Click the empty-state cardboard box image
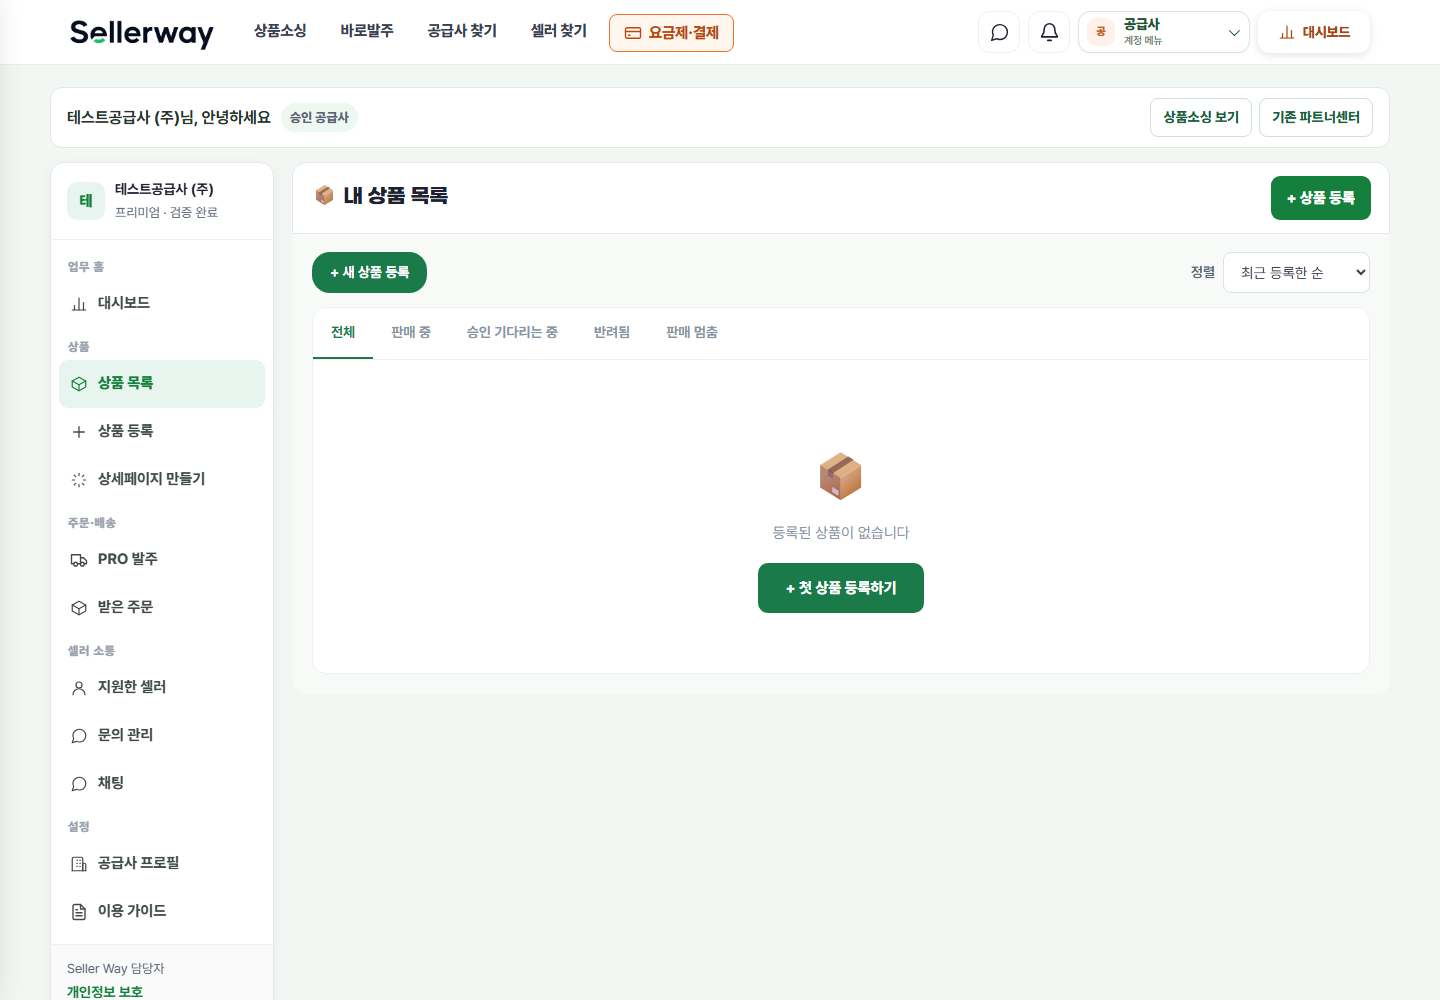Screen dimensions: 1440x1000 [x=840, y=476]
